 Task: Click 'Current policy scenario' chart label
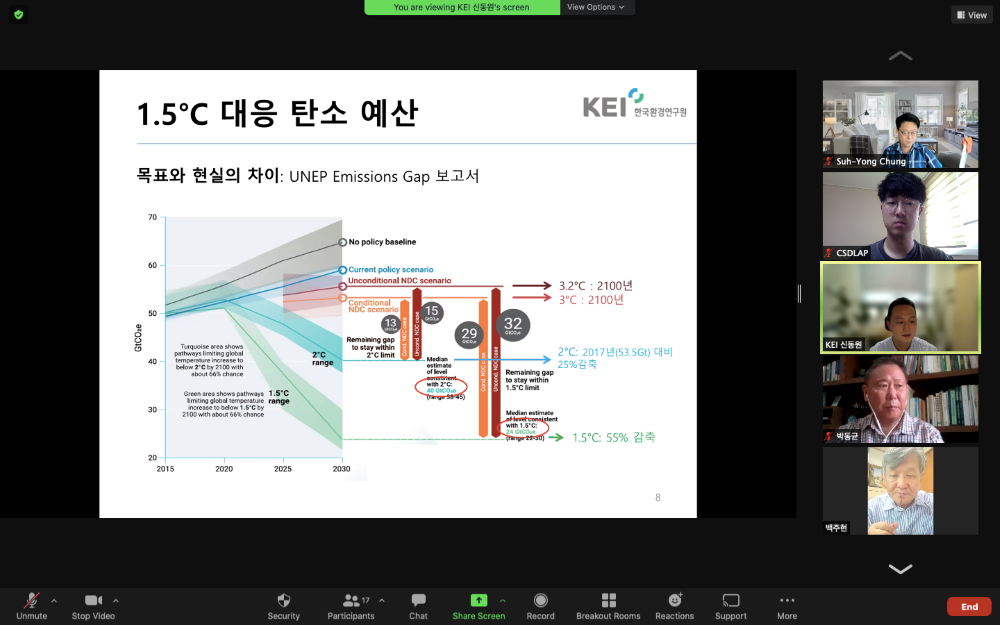pos(390,270)
